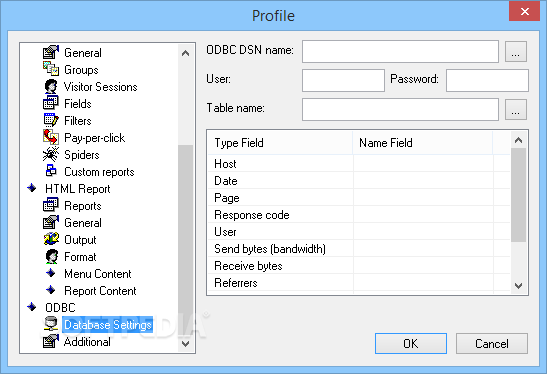Screen dimensions: 547x374
Task: Select Report Content tree item
Action: 100,291
